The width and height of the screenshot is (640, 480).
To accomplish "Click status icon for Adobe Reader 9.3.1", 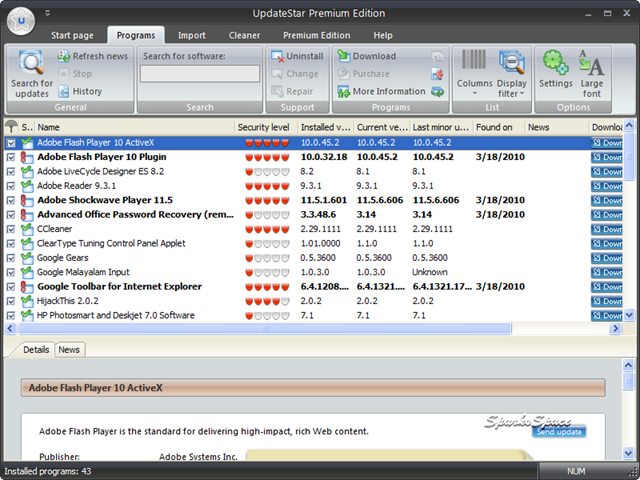I will [x=27, y=186].
